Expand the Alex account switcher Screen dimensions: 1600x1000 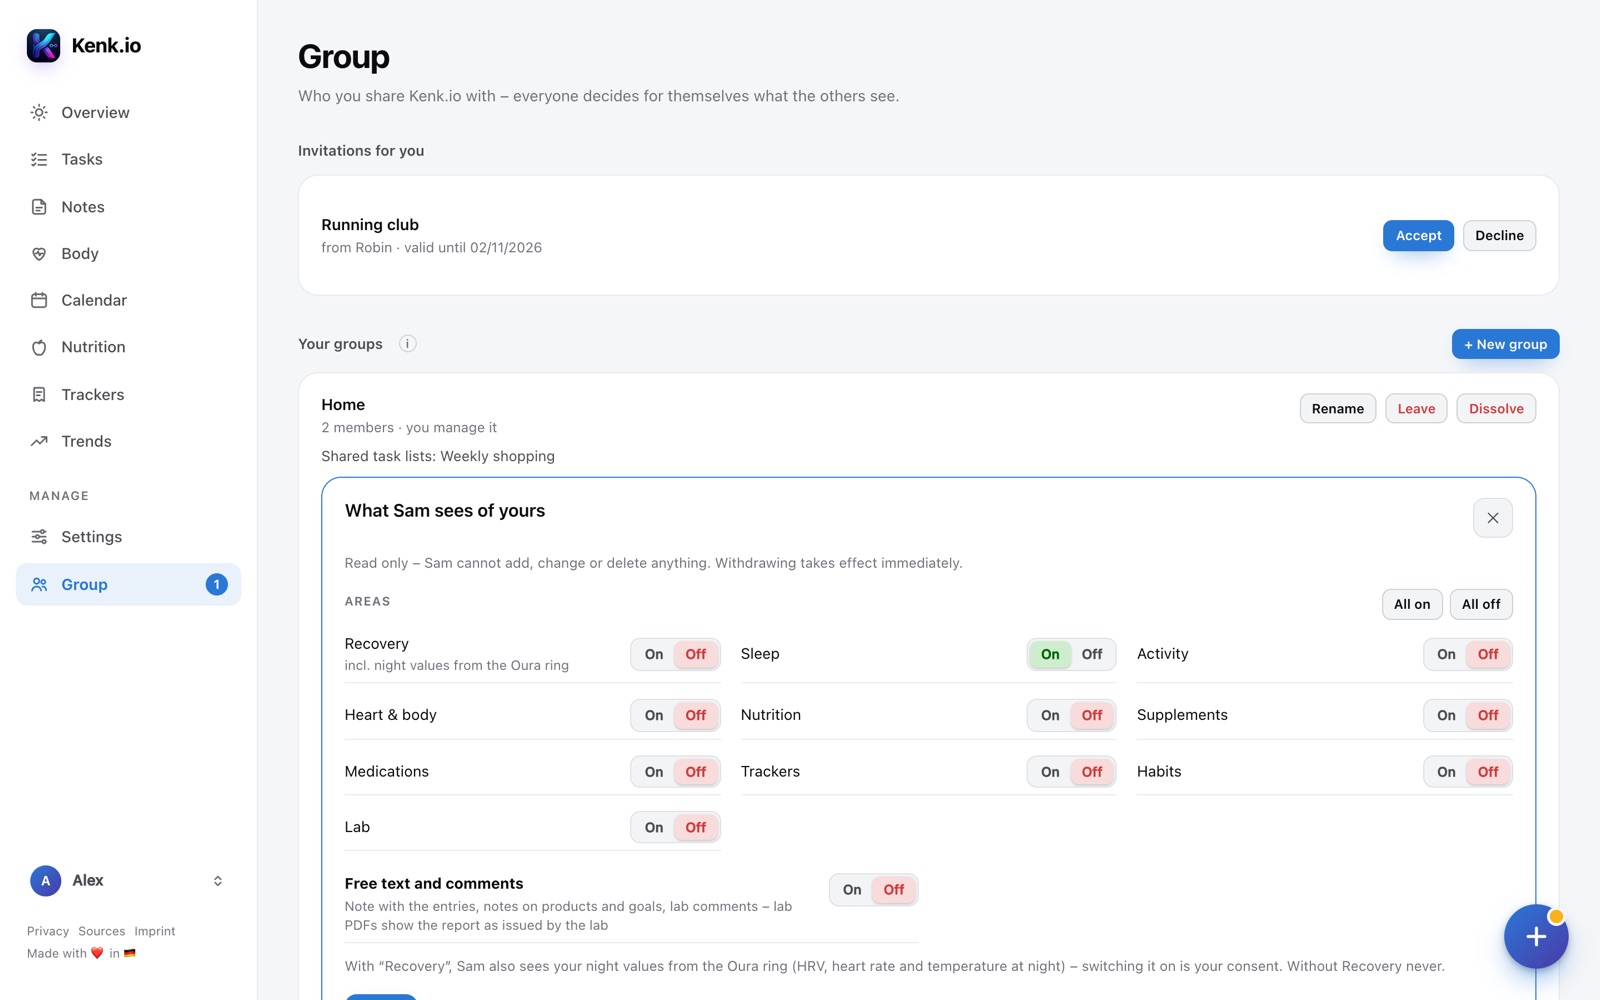click(218, 881)
